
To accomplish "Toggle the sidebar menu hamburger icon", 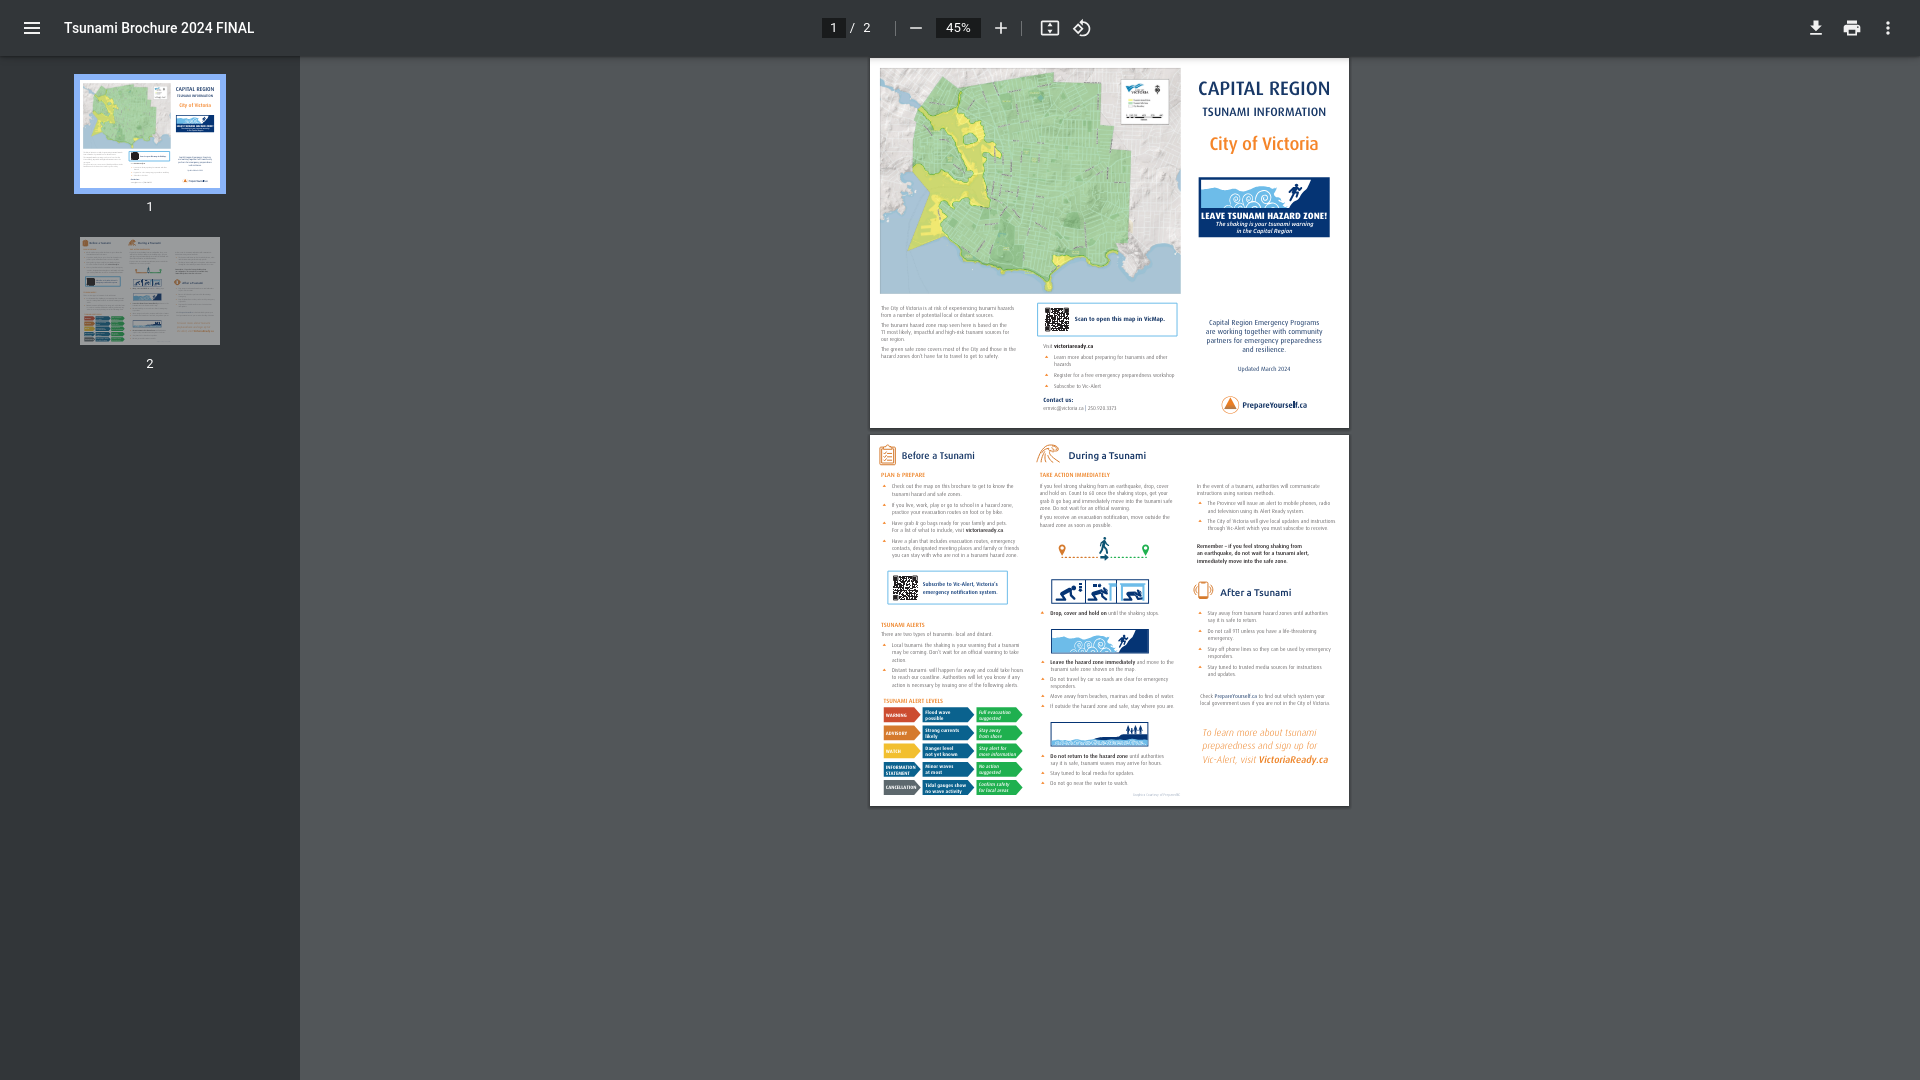I will point(32,28).
